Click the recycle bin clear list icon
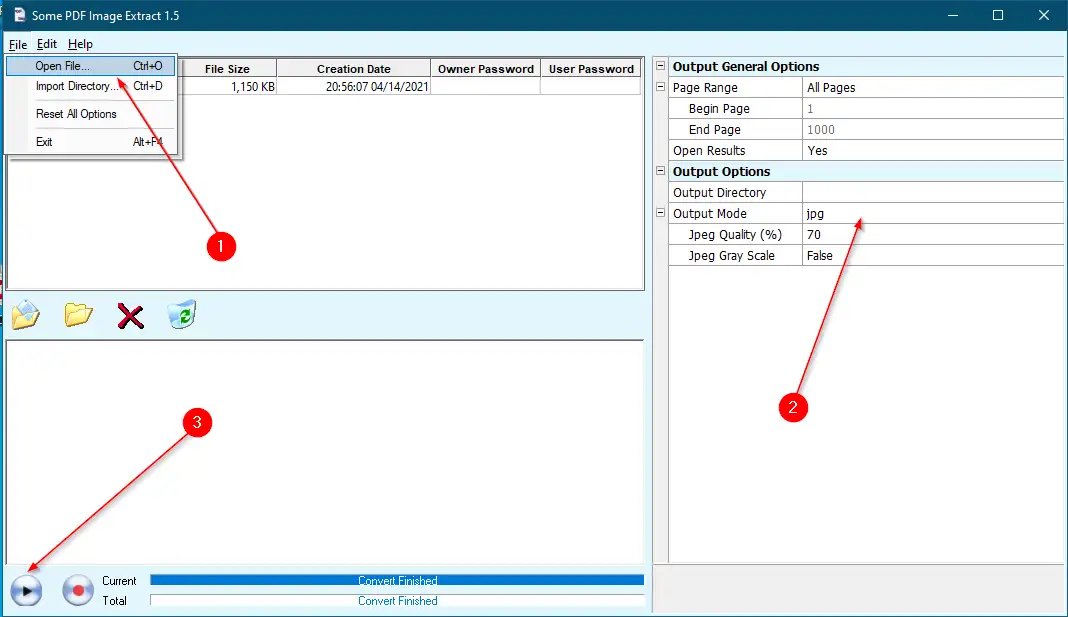This screenshot has width=1068, height=617. [x=182, y=315]
